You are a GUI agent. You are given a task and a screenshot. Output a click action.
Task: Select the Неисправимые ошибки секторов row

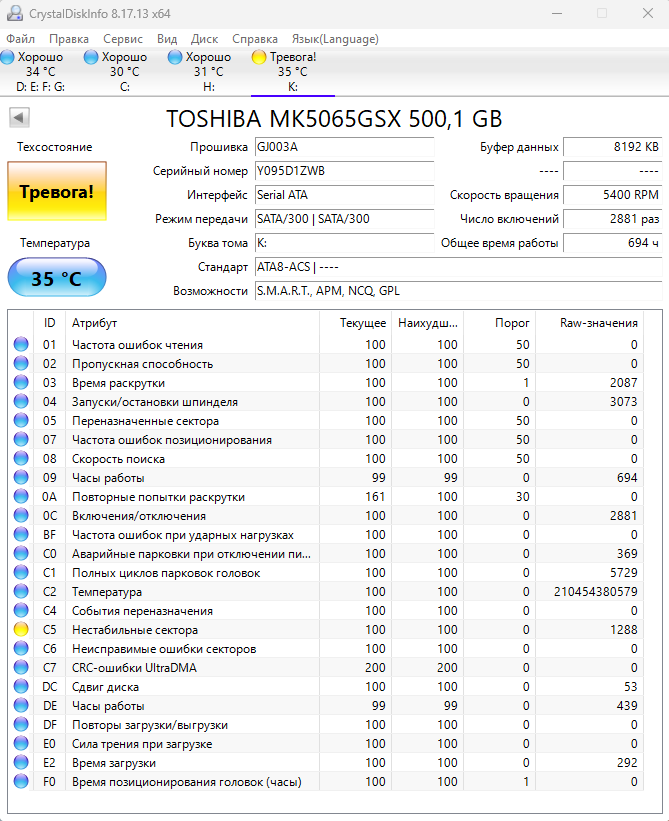[326, 649]
